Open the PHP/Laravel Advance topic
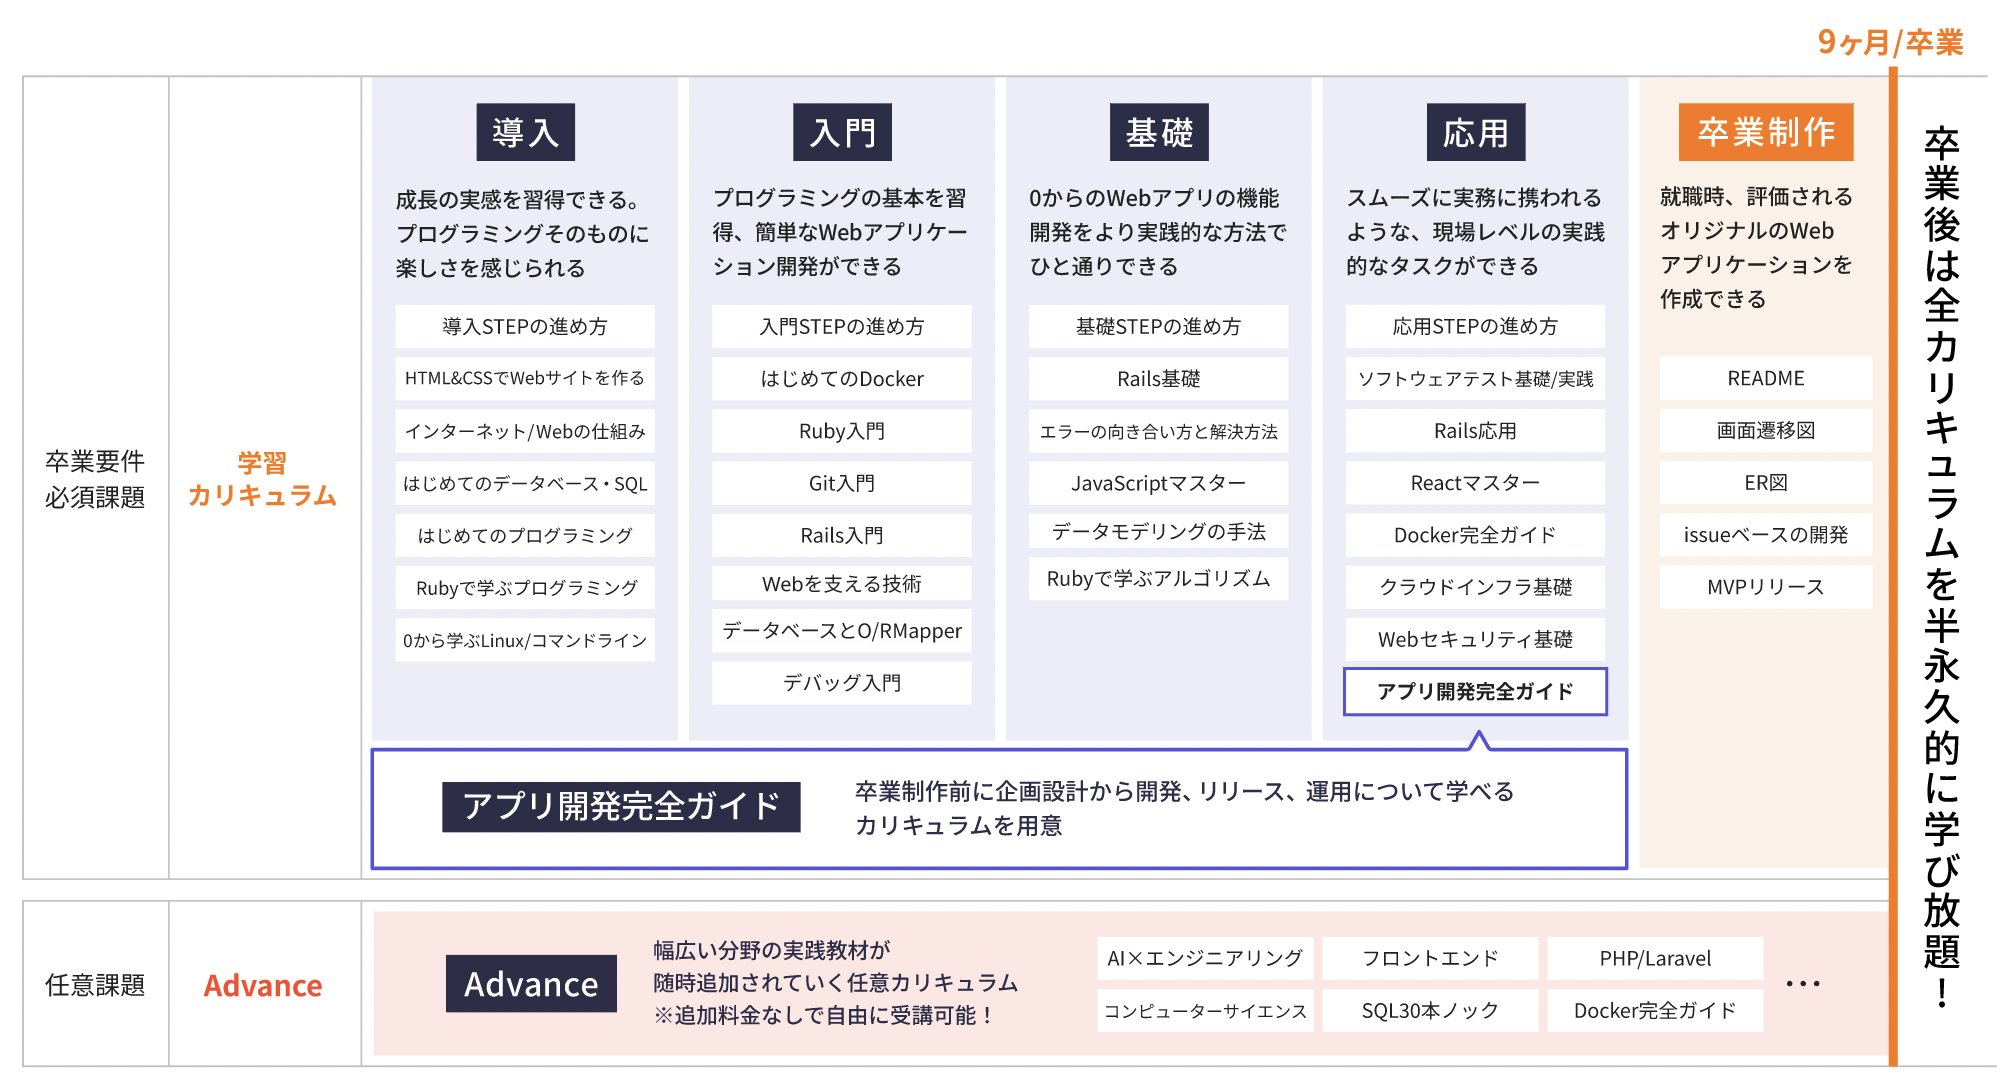 click(1655, 958)
